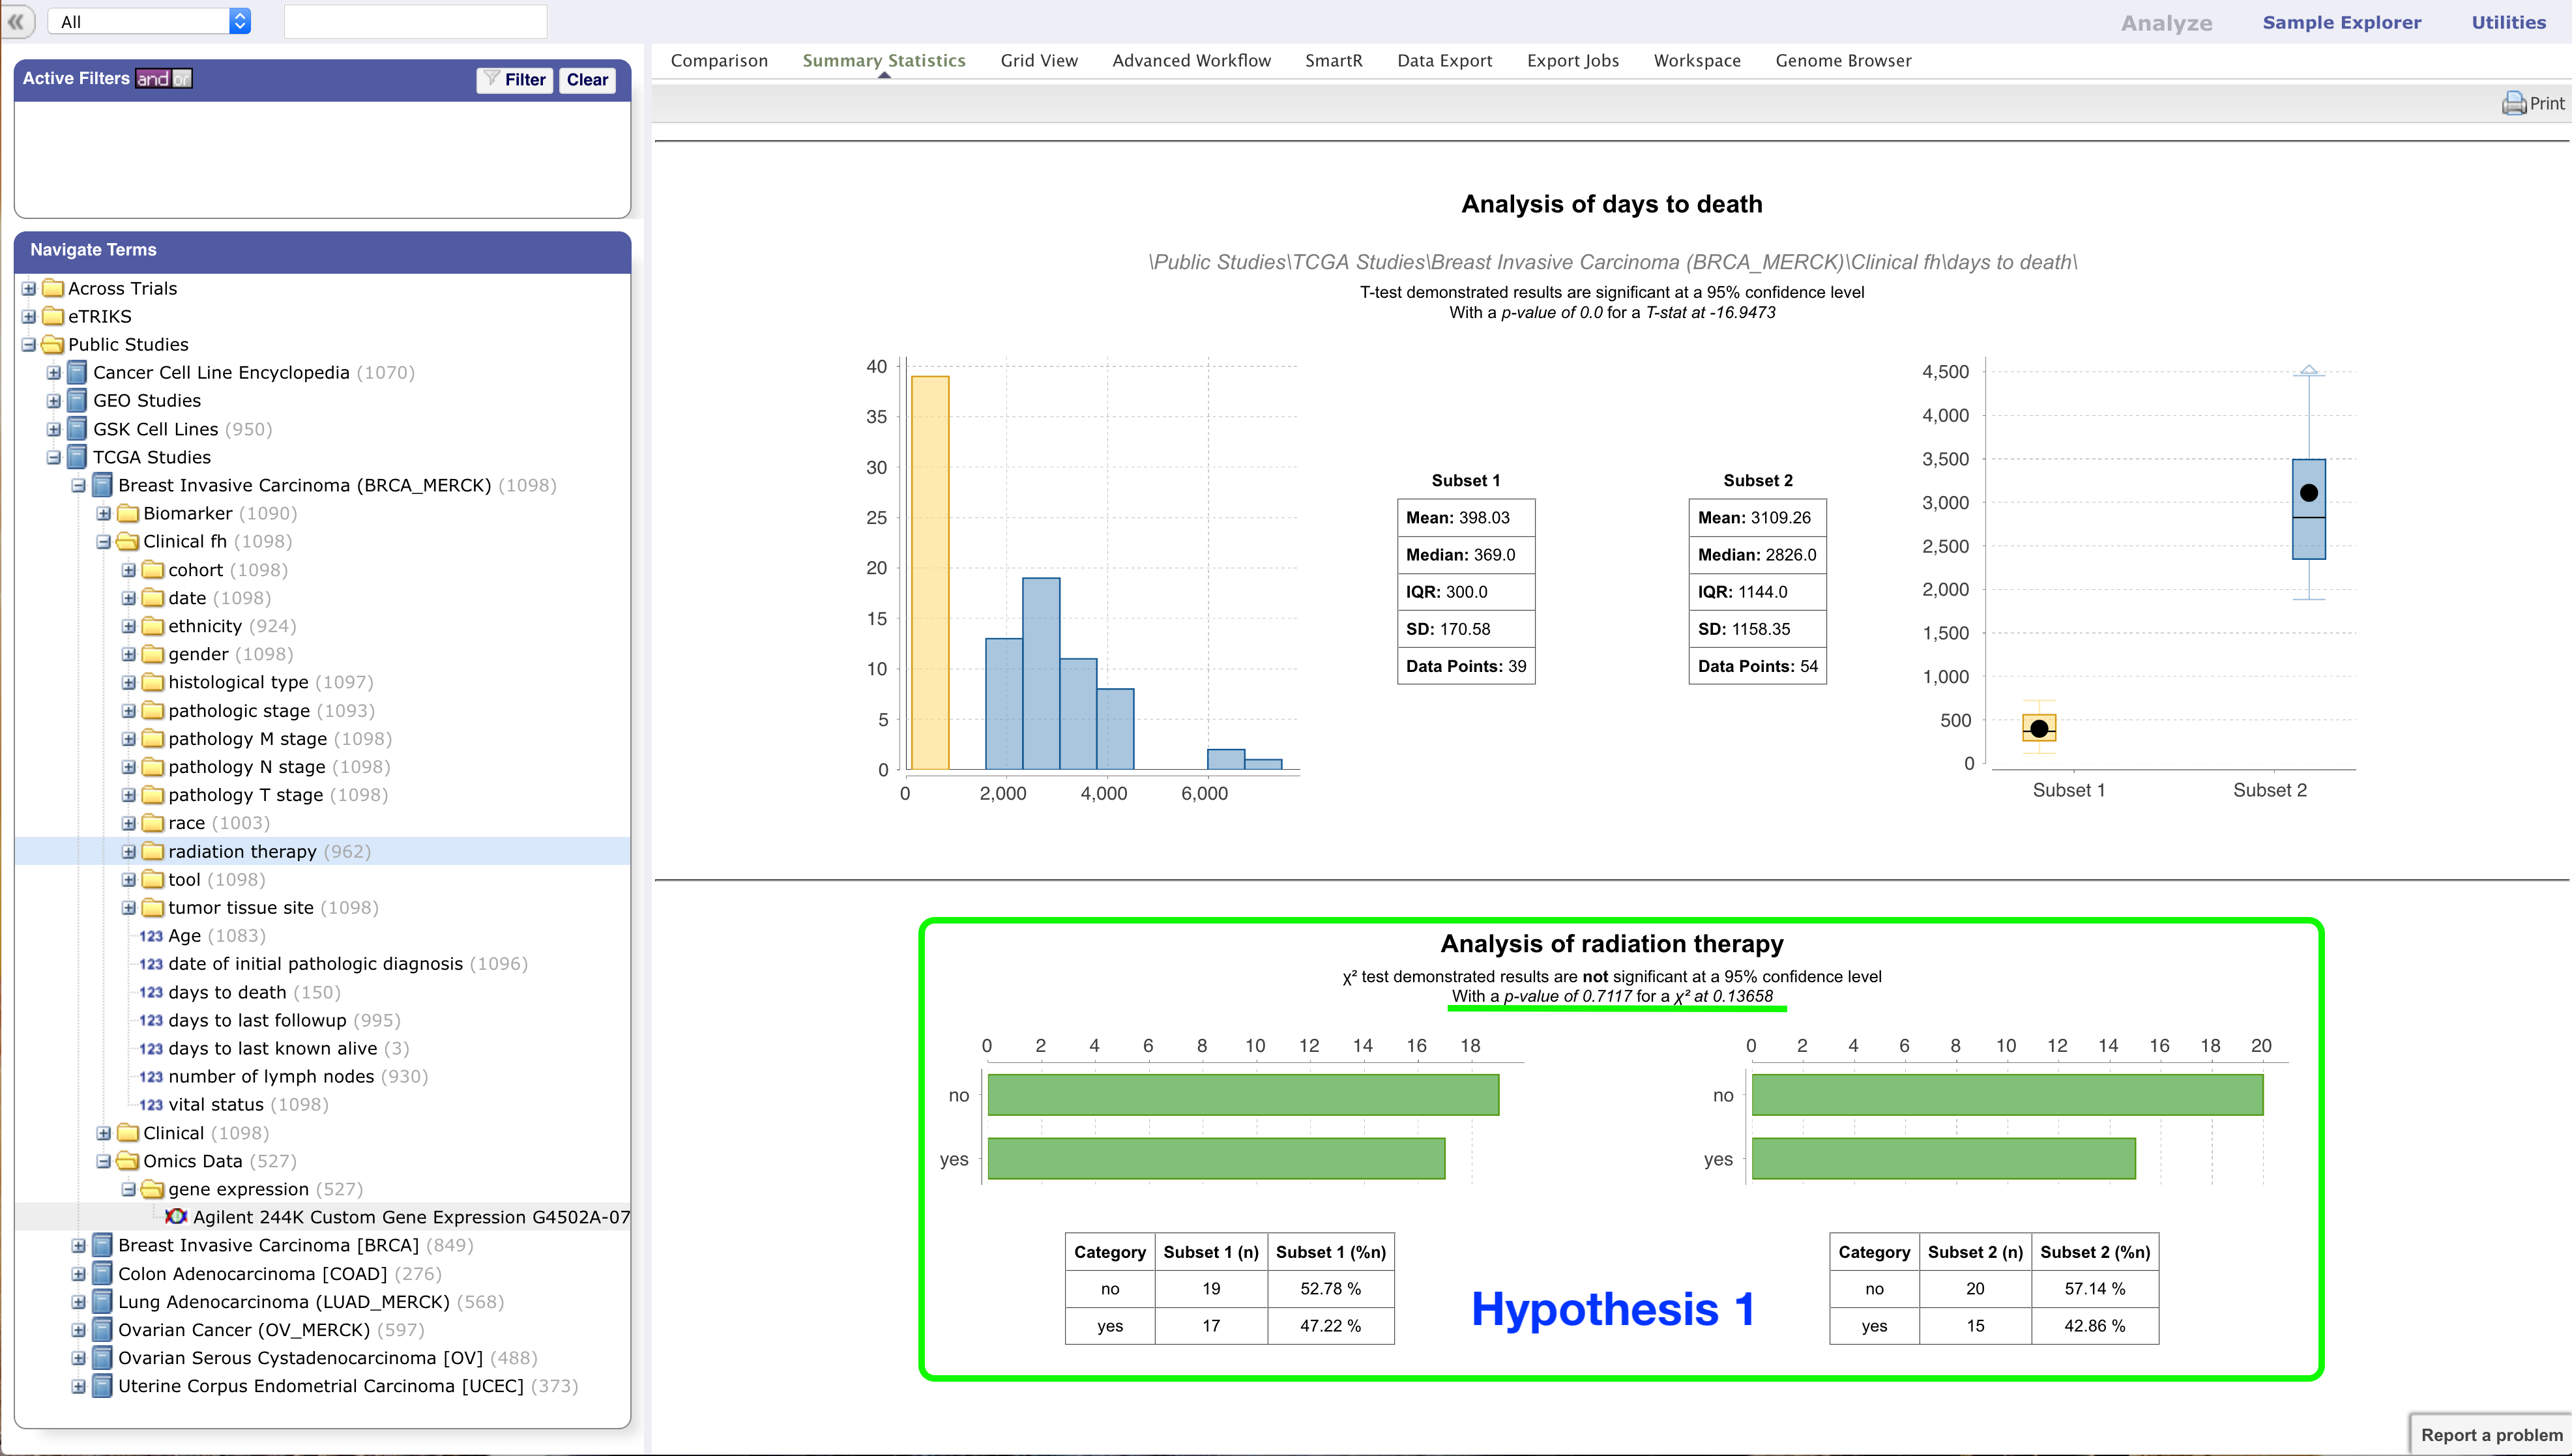Image resolution: width=2572 pixels, height=1456 pixels.
Task: Click the search text field at the top
Action: pos(415,21)
